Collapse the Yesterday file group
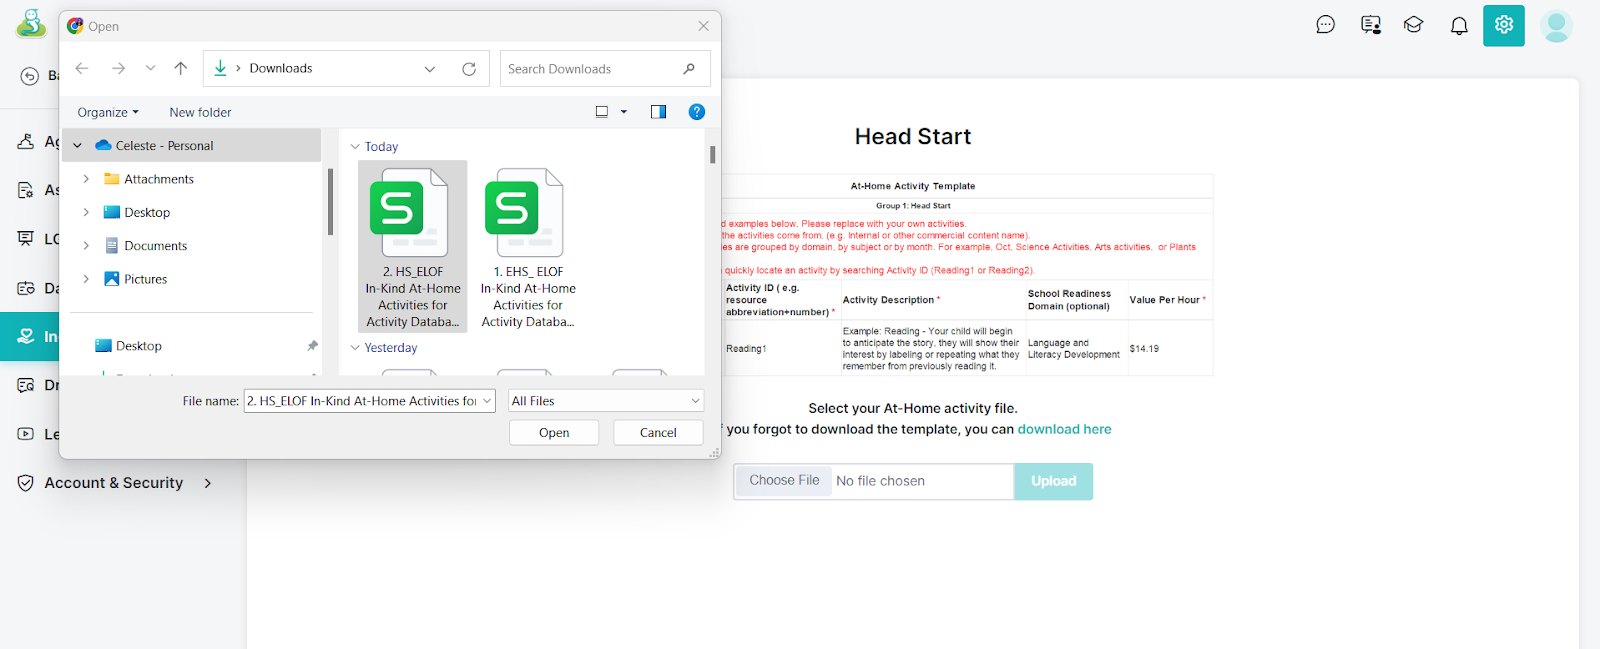This screenshot has width=1600, height=649. pos(355,348)
